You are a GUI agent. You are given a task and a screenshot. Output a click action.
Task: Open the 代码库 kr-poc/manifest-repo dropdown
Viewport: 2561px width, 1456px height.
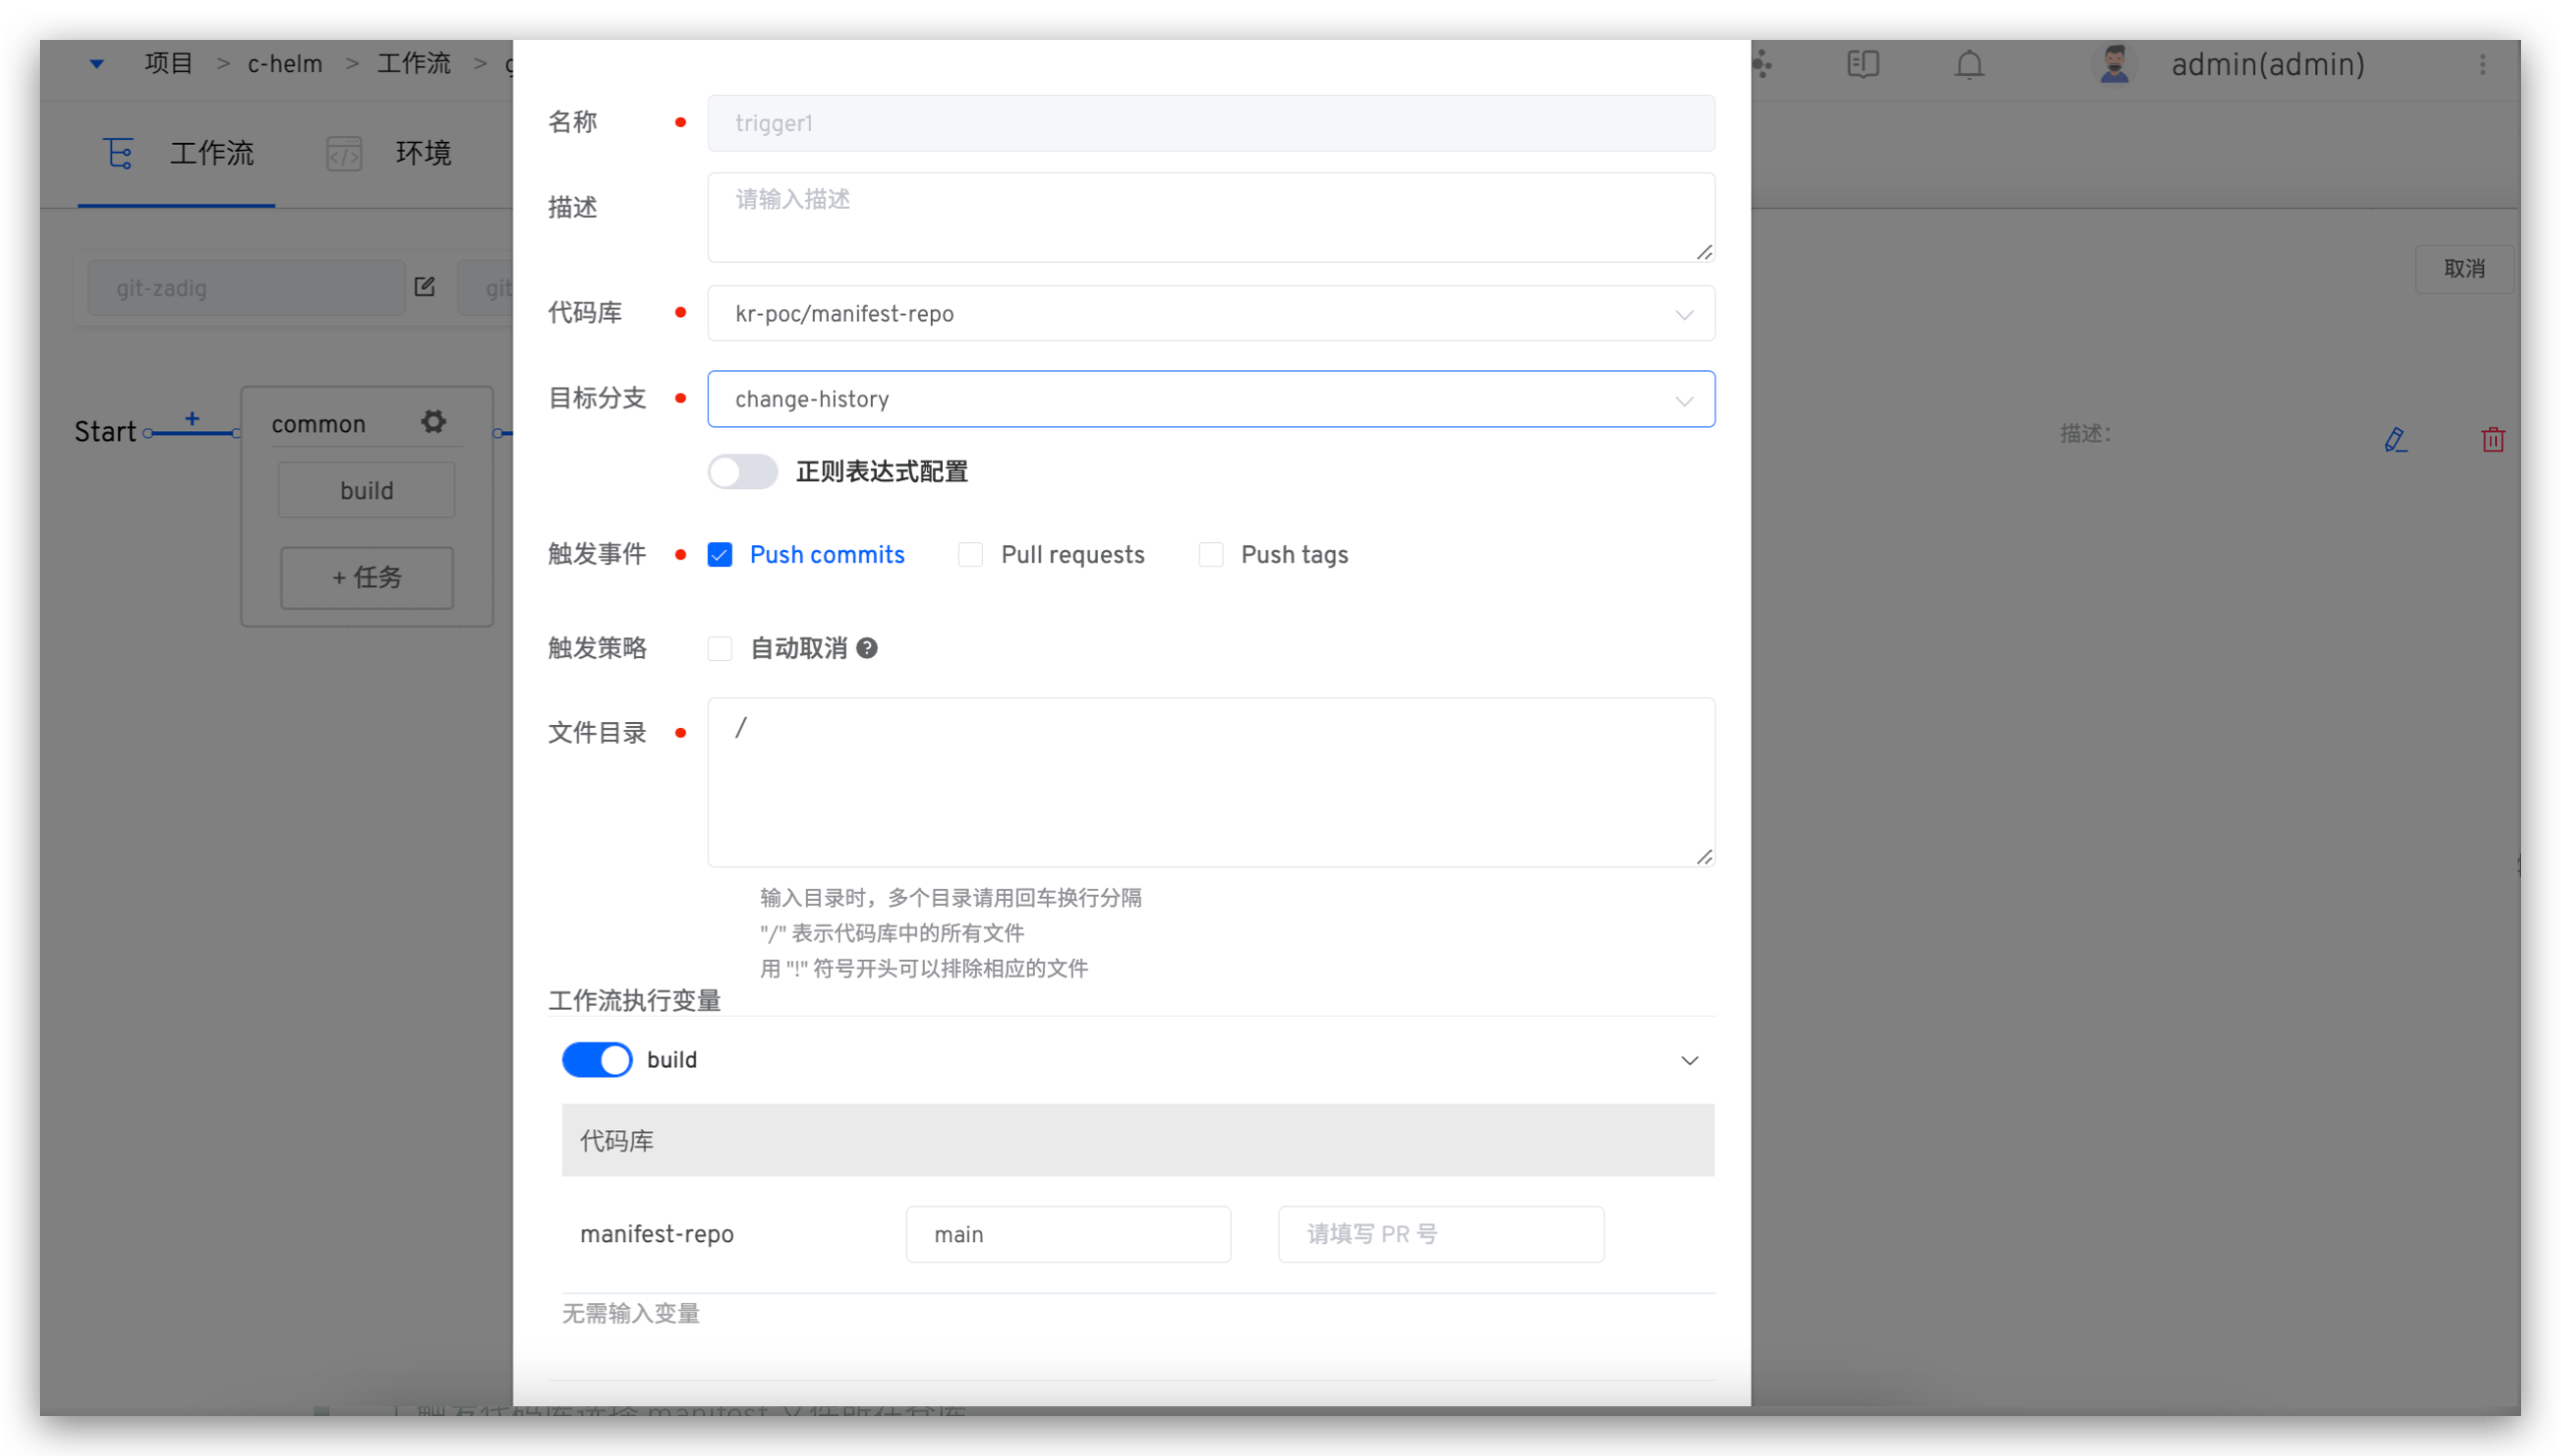(1210, 314)
